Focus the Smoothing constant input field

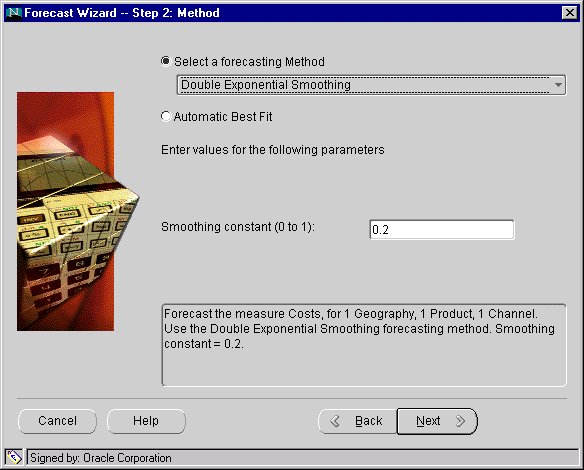442,229
